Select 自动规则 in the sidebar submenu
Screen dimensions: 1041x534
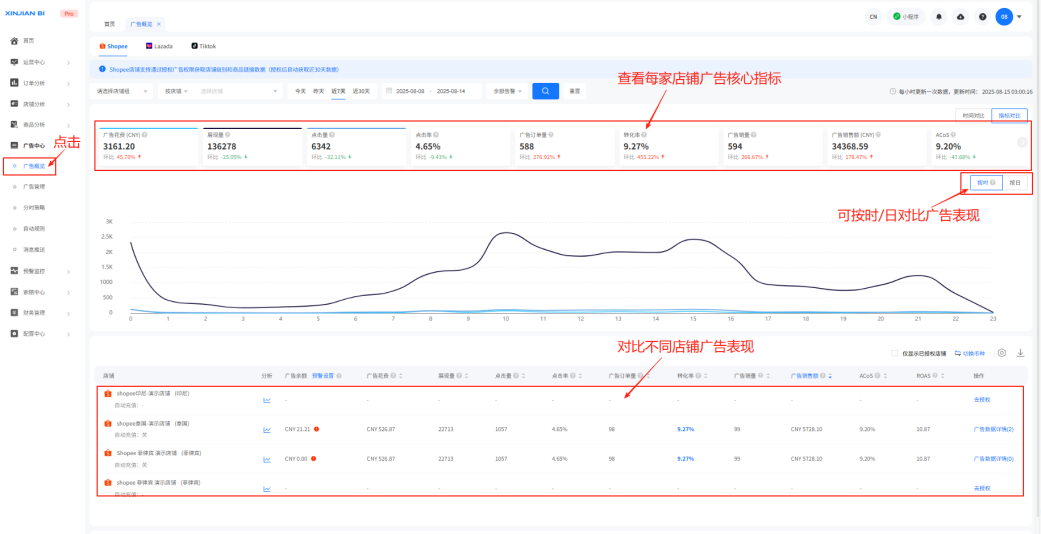[33, 228]
